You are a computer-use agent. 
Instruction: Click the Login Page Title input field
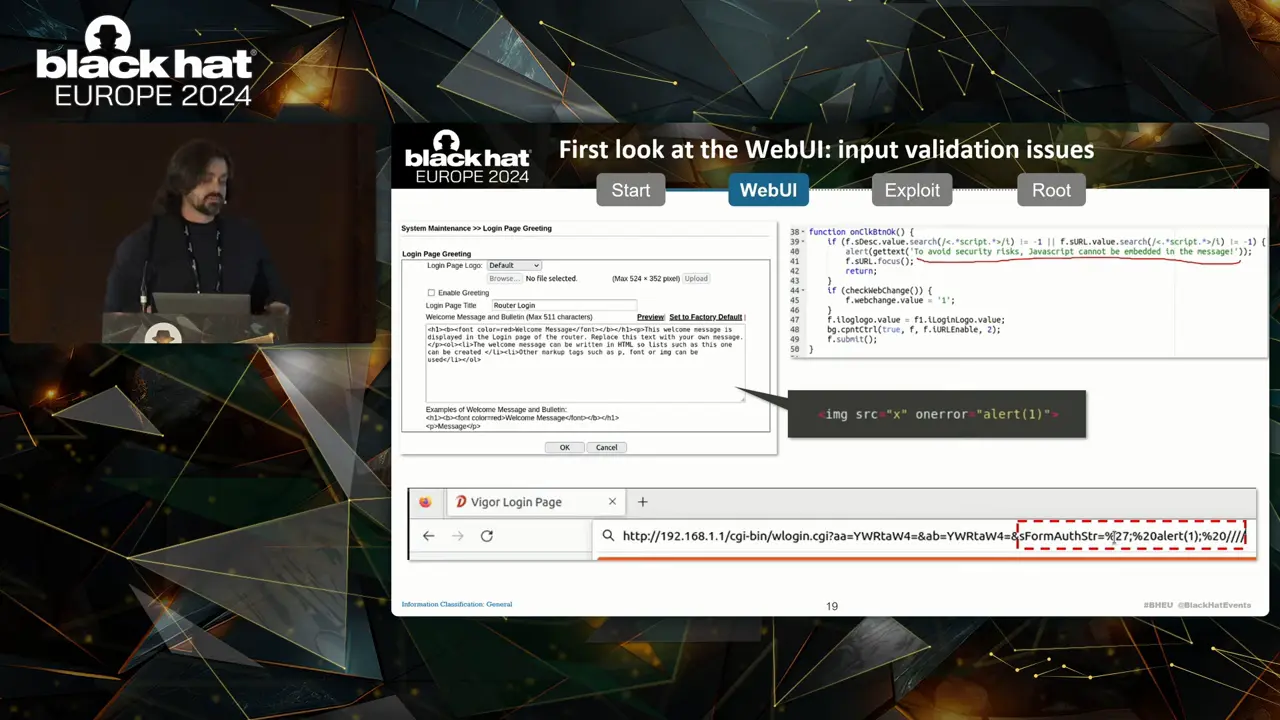click(563, 305)
